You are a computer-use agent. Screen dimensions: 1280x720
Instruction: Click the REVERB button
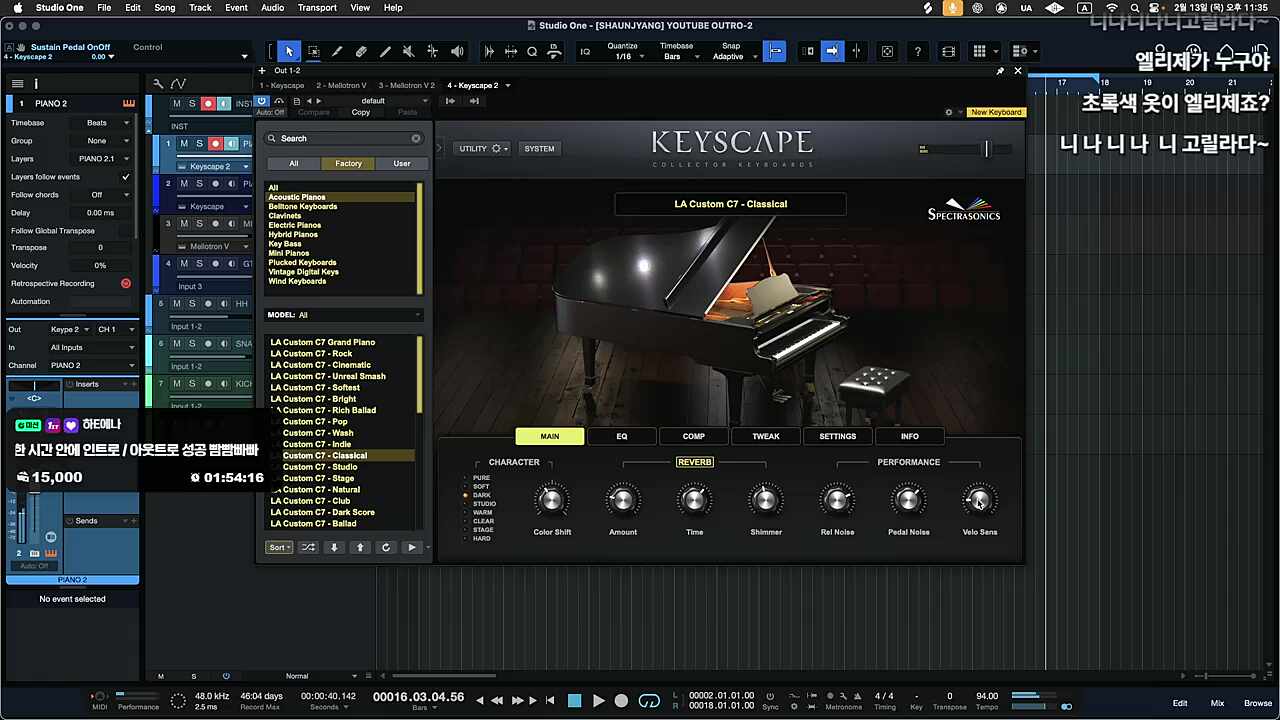694,462
